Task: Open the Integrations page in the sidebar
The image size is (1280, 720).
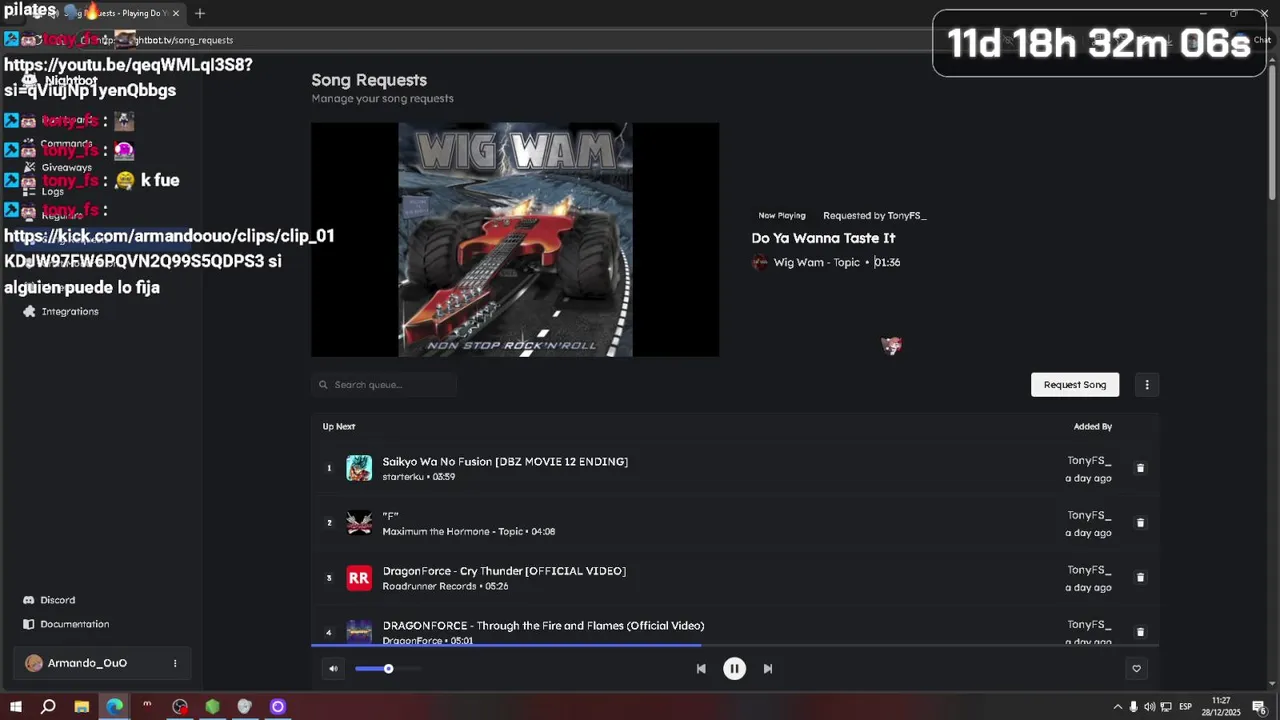Action: coord(70,312)
